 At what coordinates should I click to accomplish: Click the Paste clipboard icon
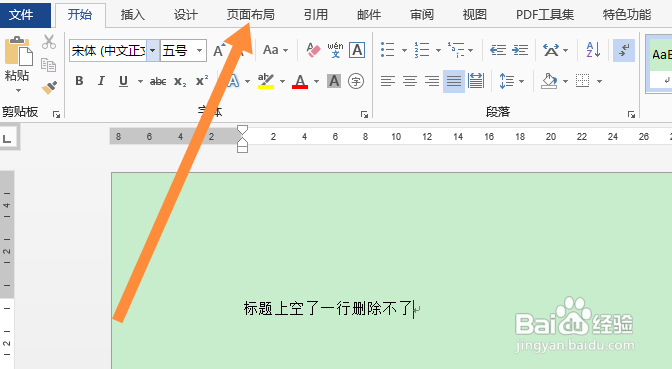click(18, 51)
